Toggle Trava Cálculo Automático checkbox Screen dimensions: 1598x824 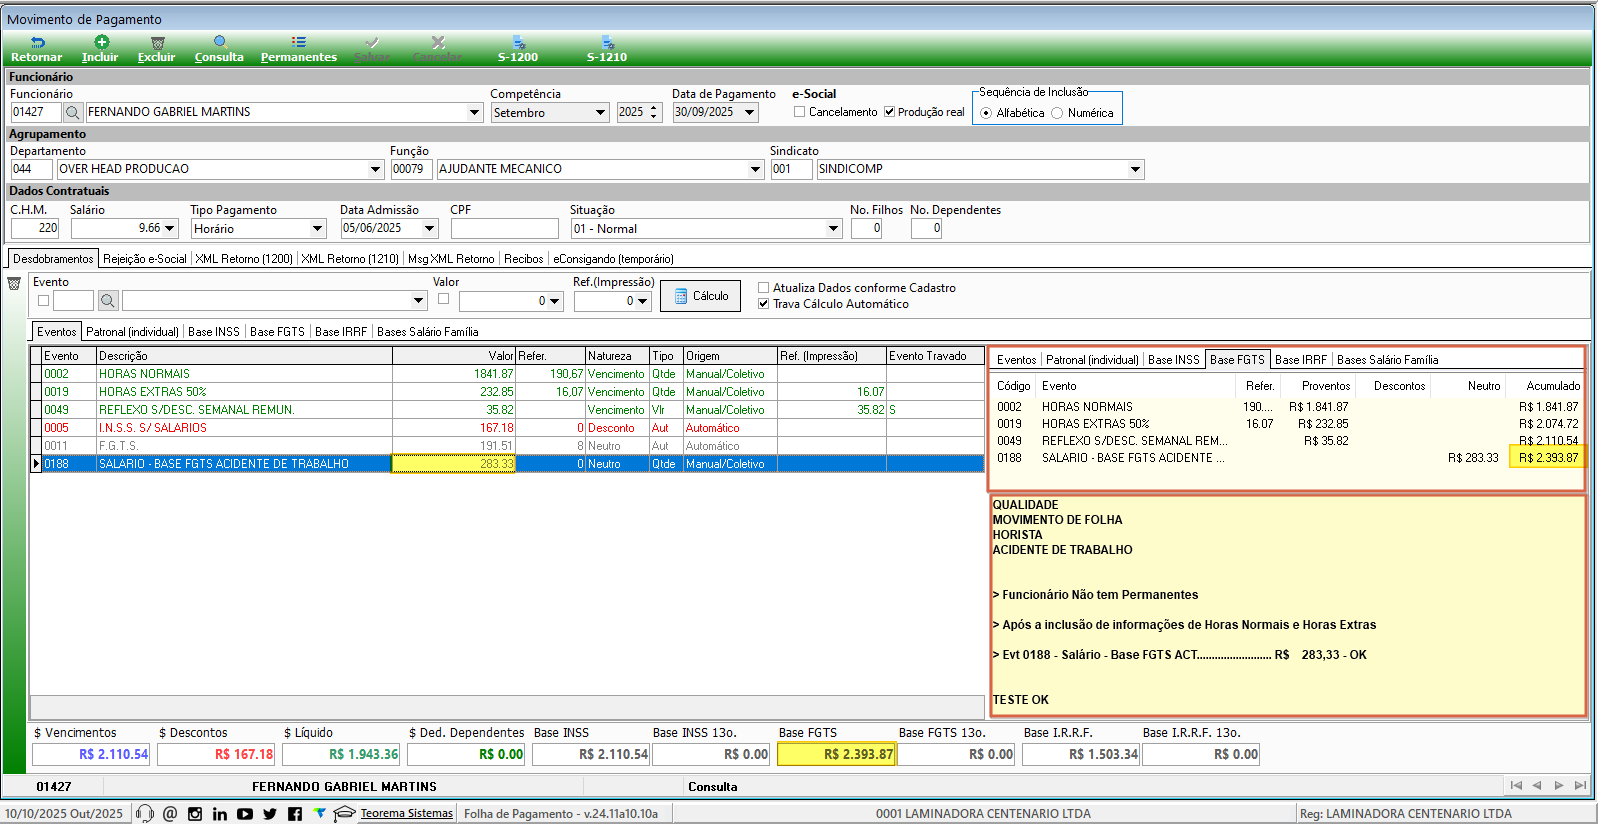(x=764, y=304)
